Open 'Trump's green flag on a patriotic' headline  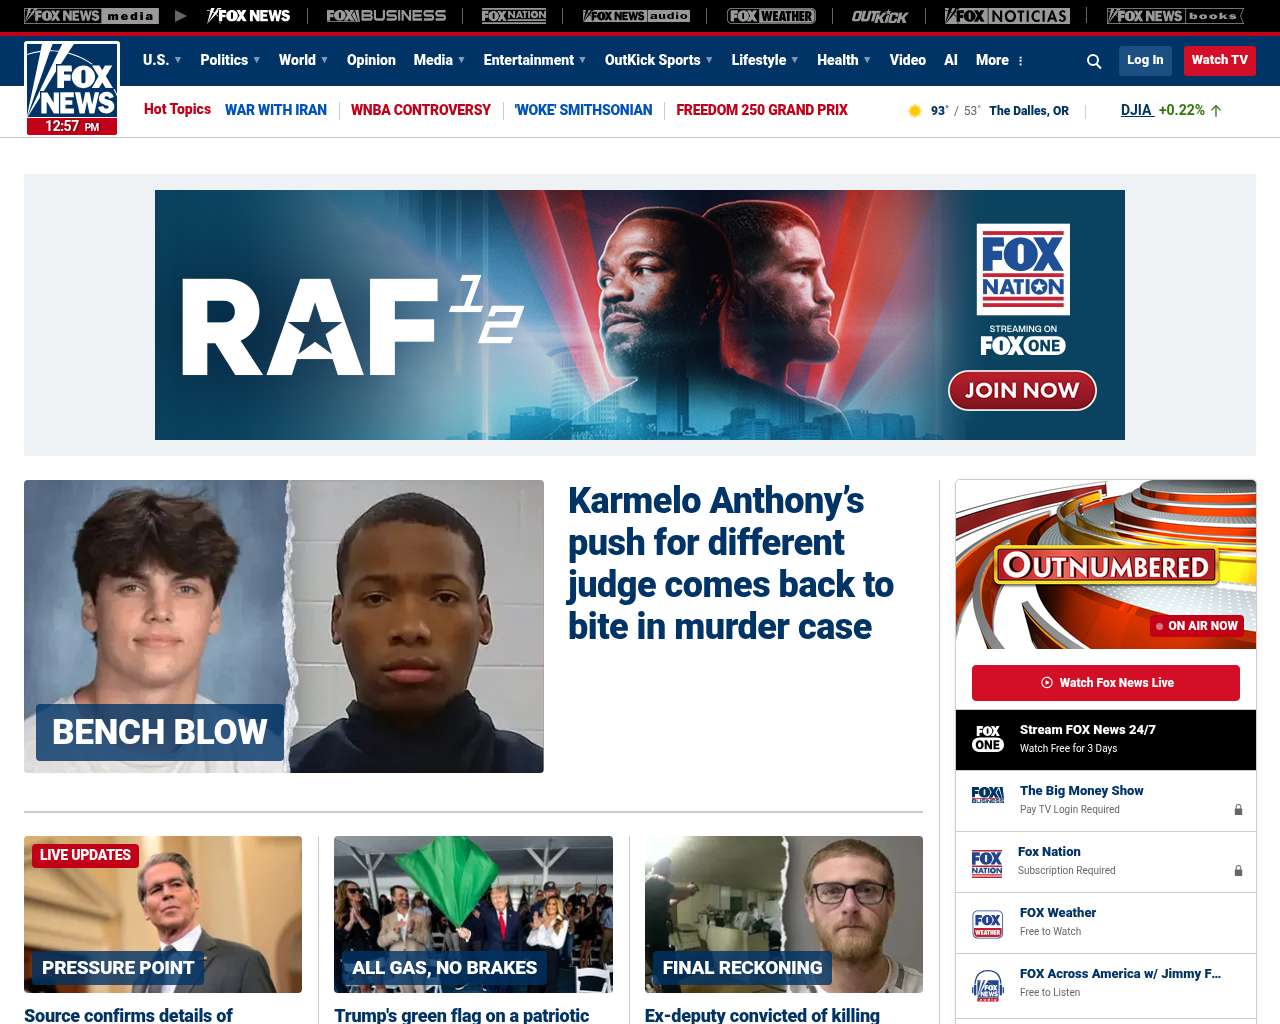coord(462,1015)
